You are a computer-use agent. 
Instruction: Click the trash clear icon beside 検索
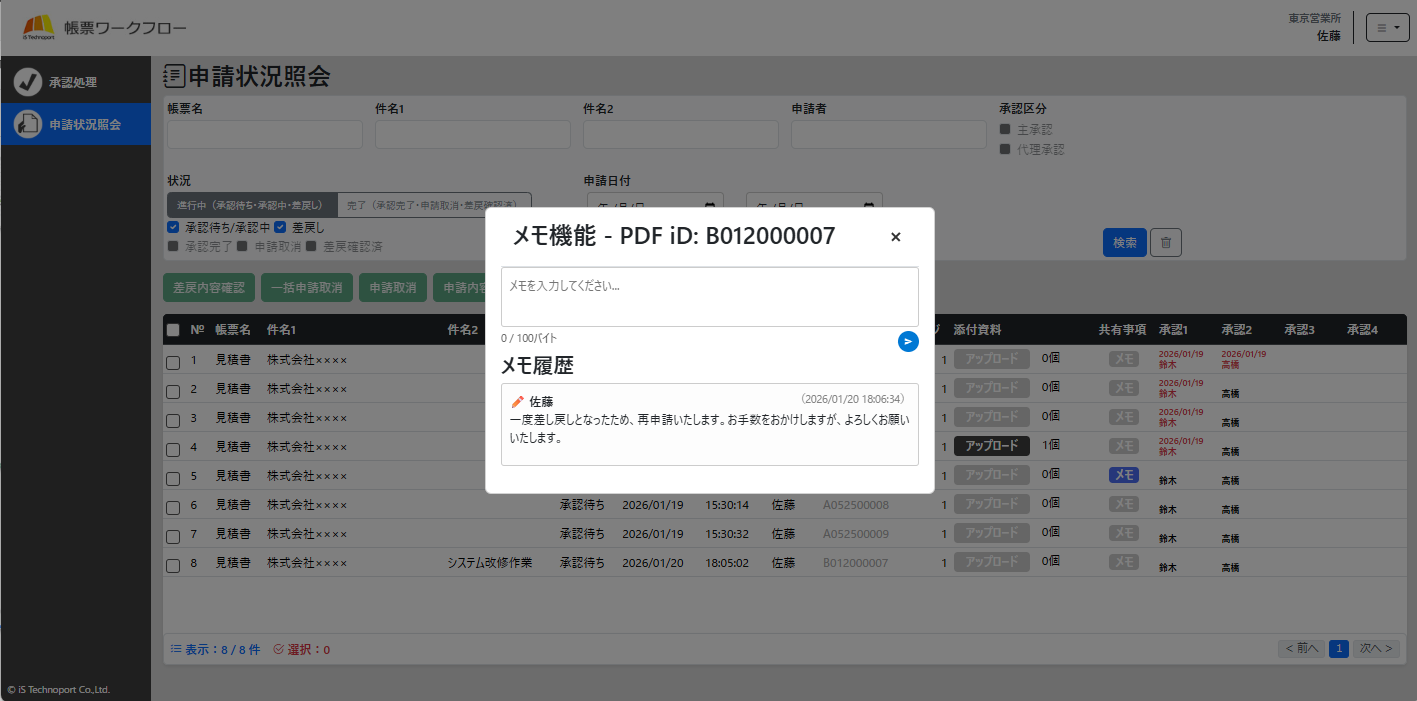pyautogui.click(x=1166, y=242)
